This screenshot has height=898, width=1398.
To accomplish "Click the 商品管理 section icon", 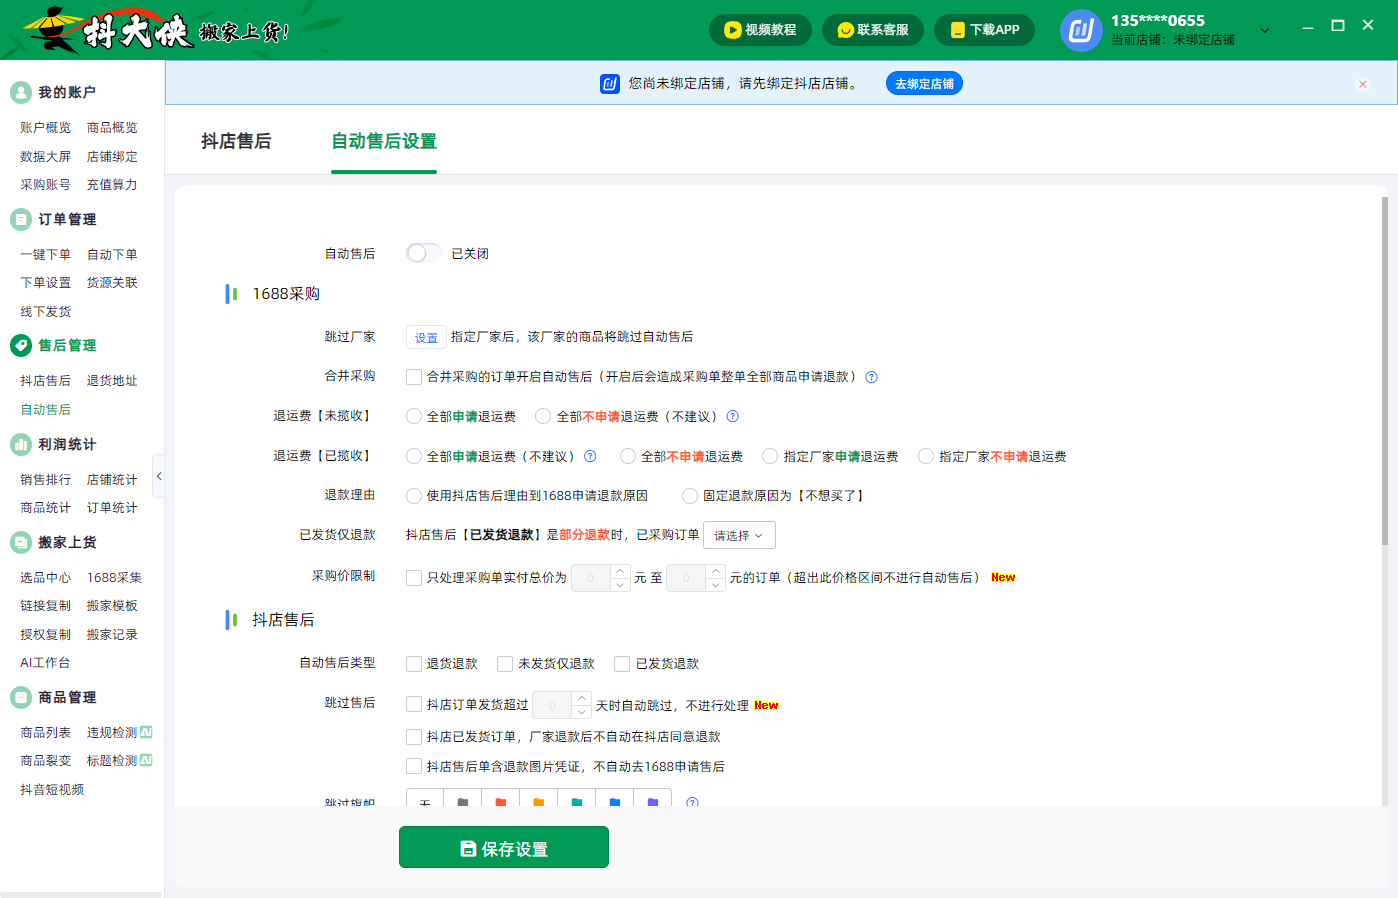I will (21, 697).
